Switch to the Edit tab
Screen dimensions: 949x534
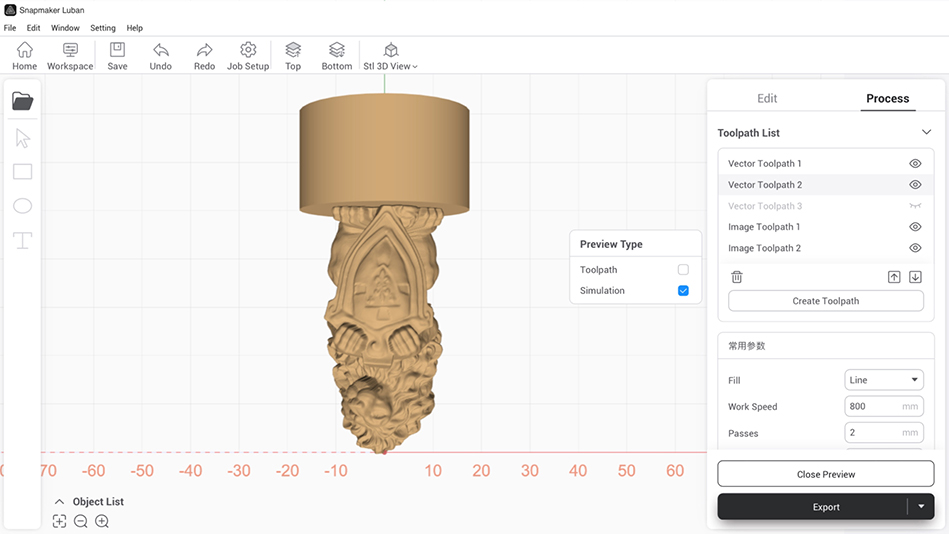(x=767, y=98)
